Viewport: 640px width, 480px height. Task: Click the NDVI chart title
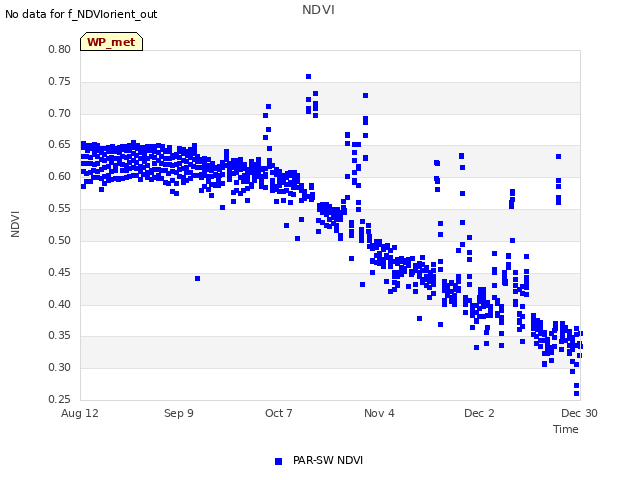point(318,10)
